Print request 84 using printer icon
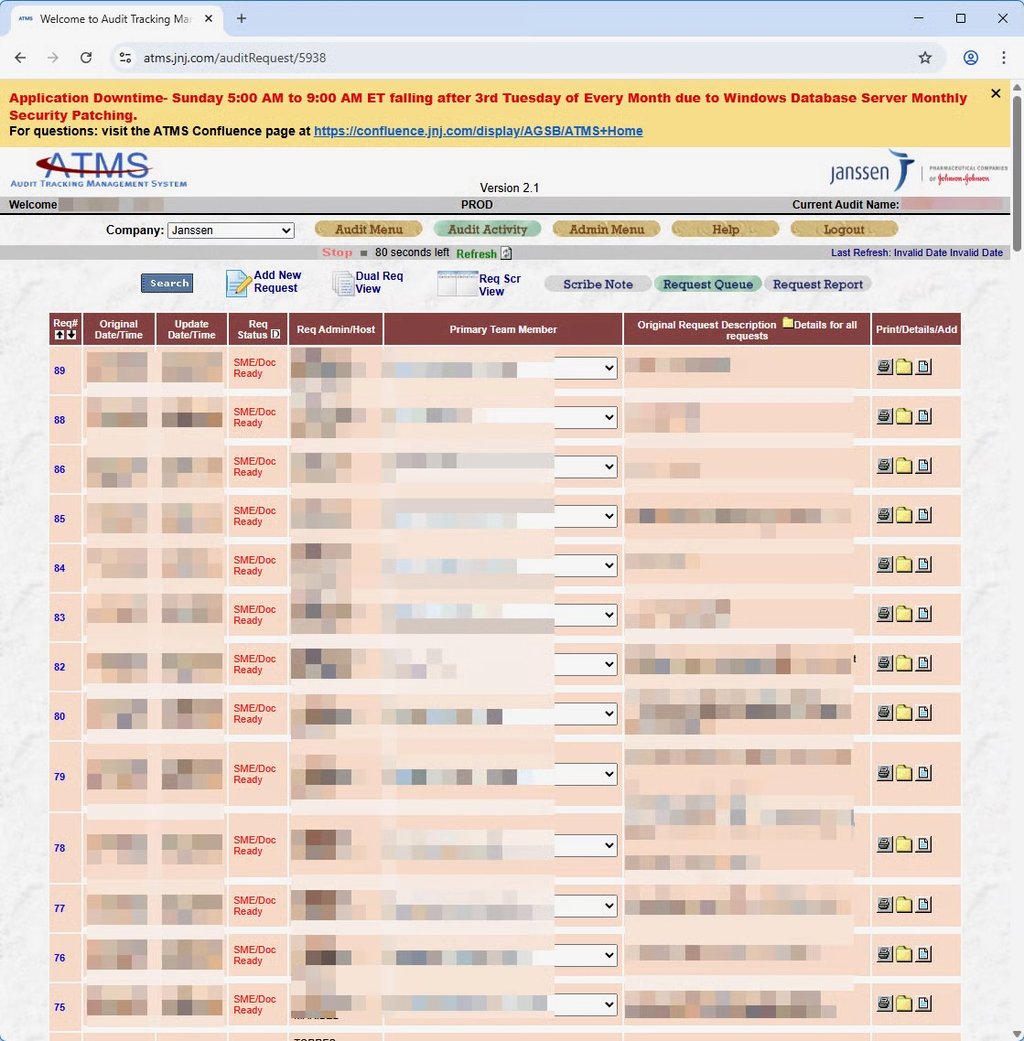The width and height of the screenshot is (1024, 1041). (x=884, y=564)
